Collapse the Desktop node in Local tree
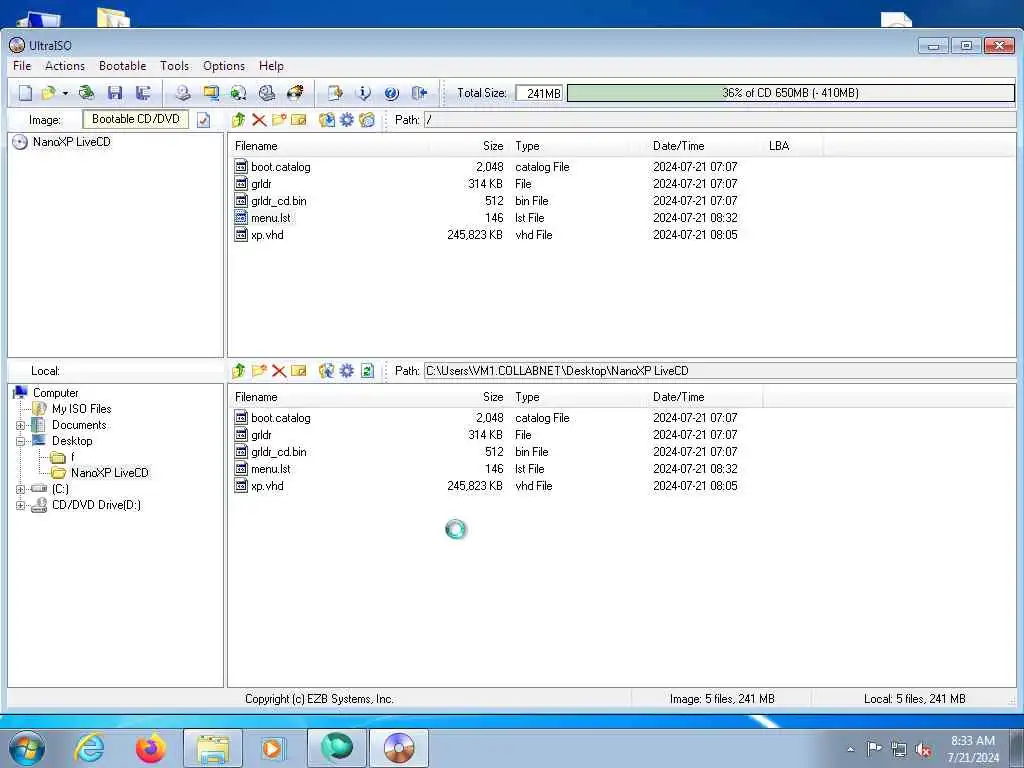This screenshot has height=768, width=1024. click(x=20, y=441)
